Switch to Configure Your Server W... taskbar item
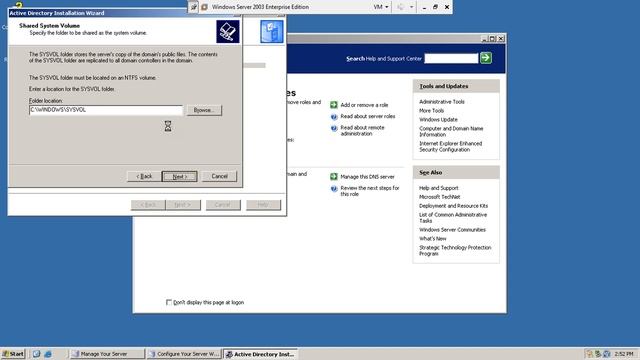Screen dimensions: 640x360 coord(184,354)
